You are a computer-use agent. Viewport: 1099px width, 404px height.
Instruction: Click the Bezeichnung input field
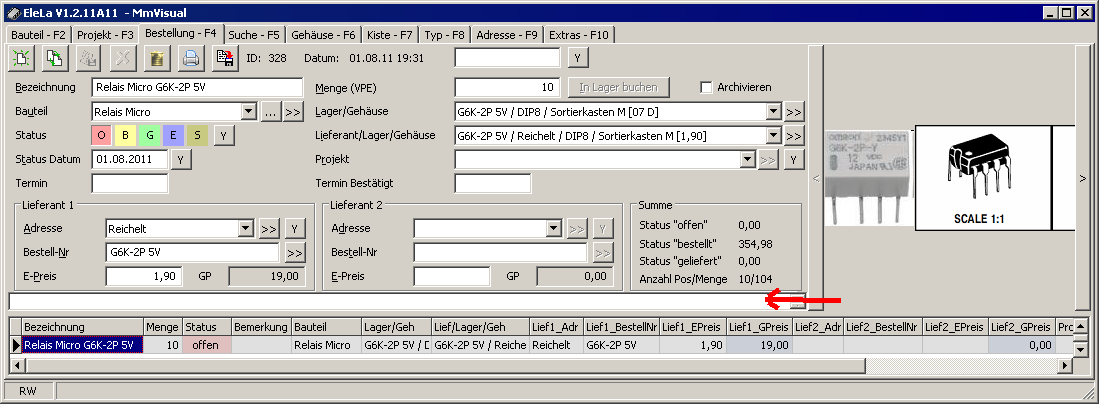point(197,87)
